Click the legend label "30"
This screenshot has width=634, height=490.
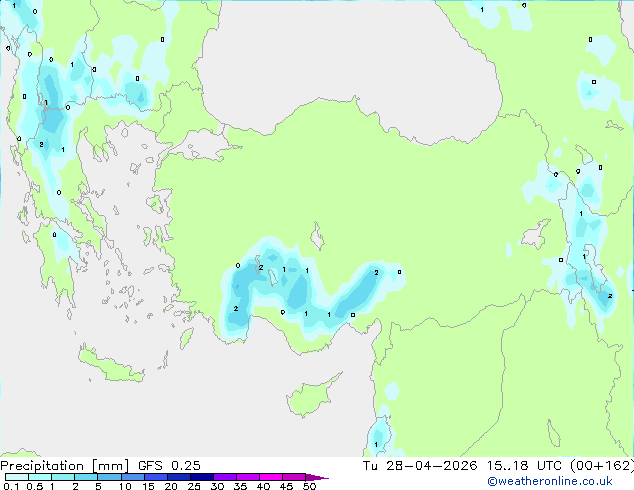coord(217,486)
